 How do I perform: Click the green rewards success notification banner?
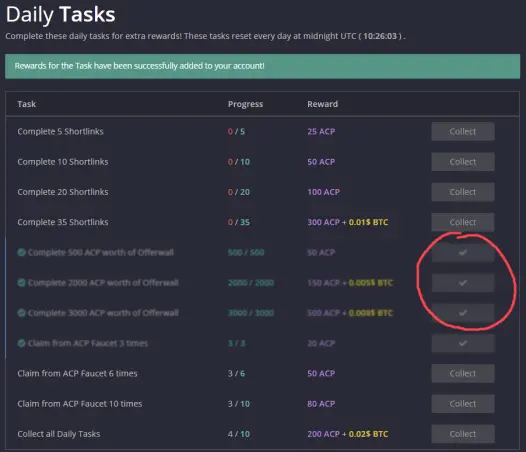(263, 66)
